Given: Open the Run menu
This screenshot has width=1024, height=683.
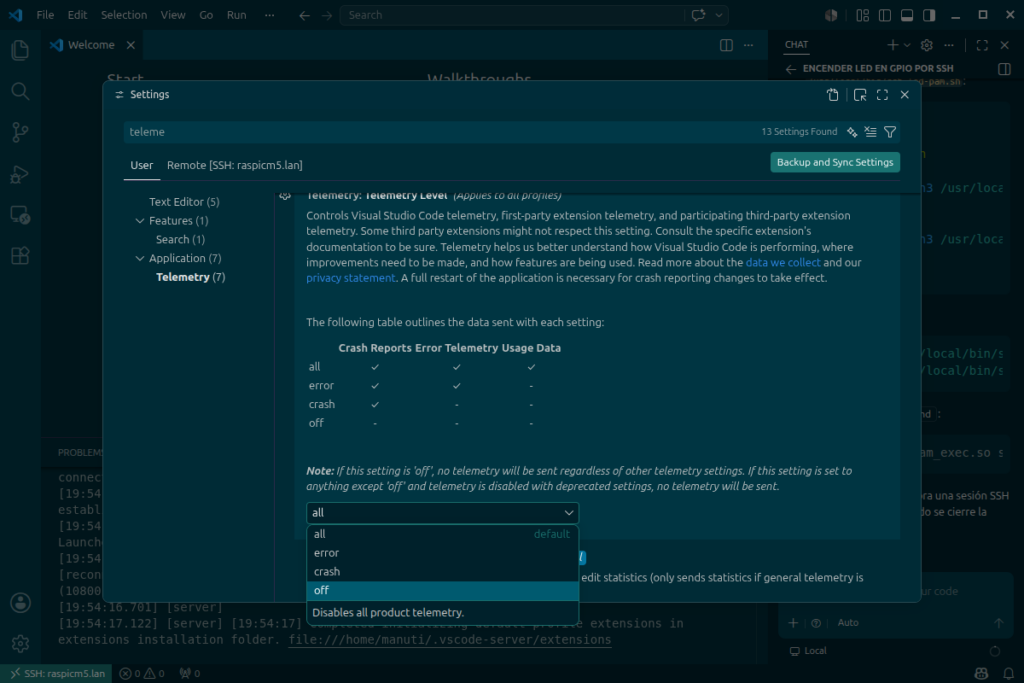Looking at the screenshot, I should 236,15.
